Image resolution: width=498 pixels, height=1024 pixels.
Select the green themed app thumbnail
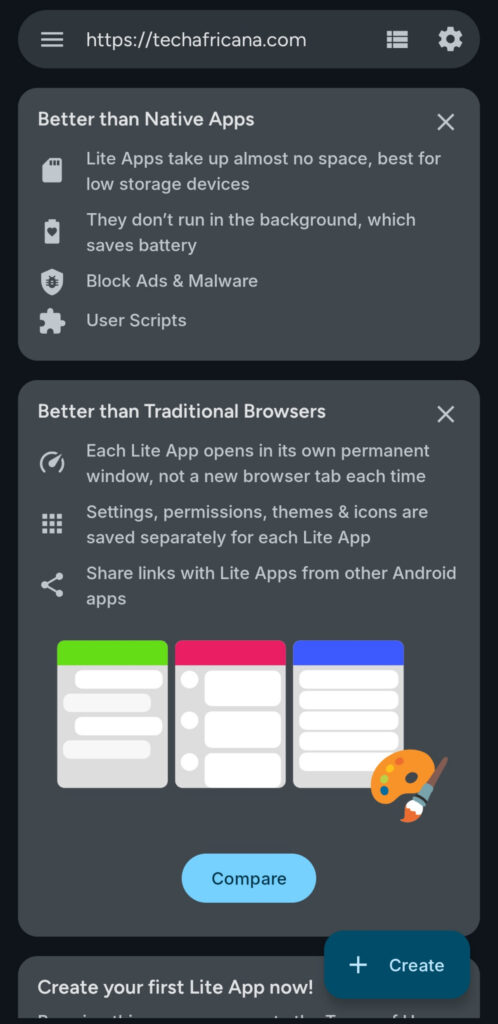tap(112, 714)
